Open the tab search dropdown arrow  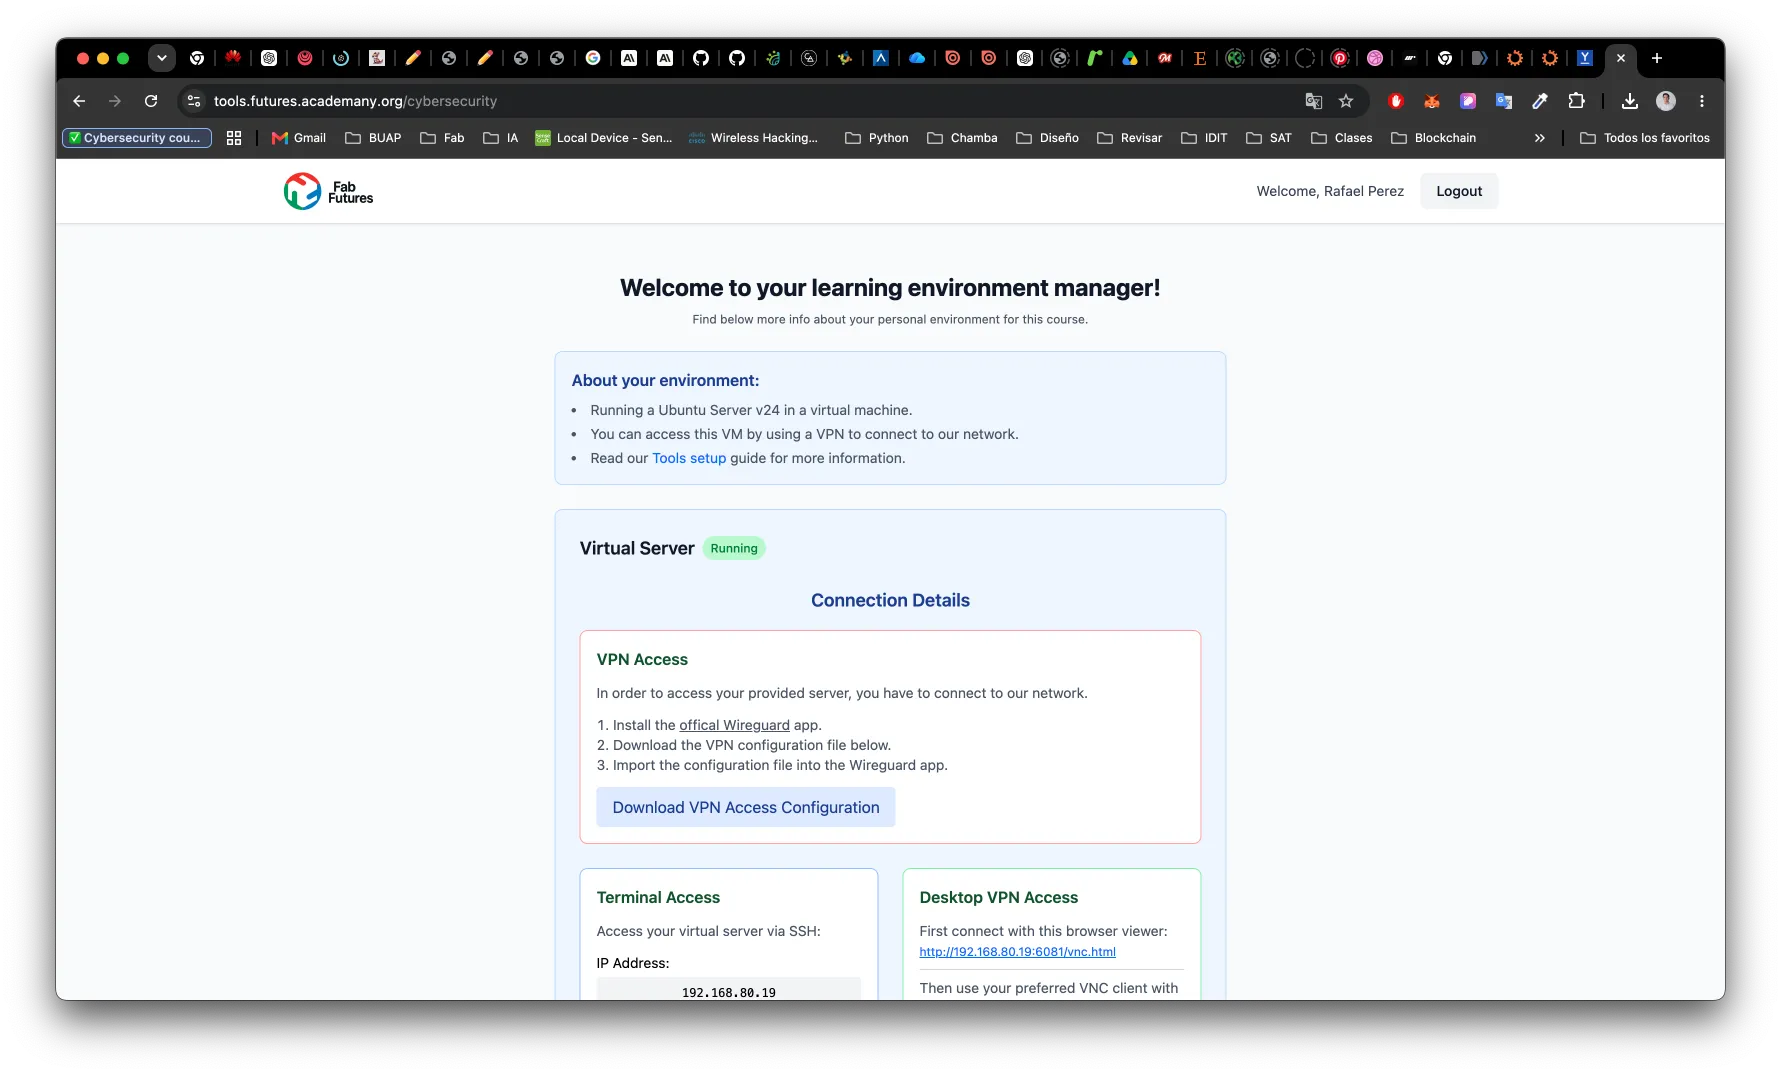(x=161, y=58)
